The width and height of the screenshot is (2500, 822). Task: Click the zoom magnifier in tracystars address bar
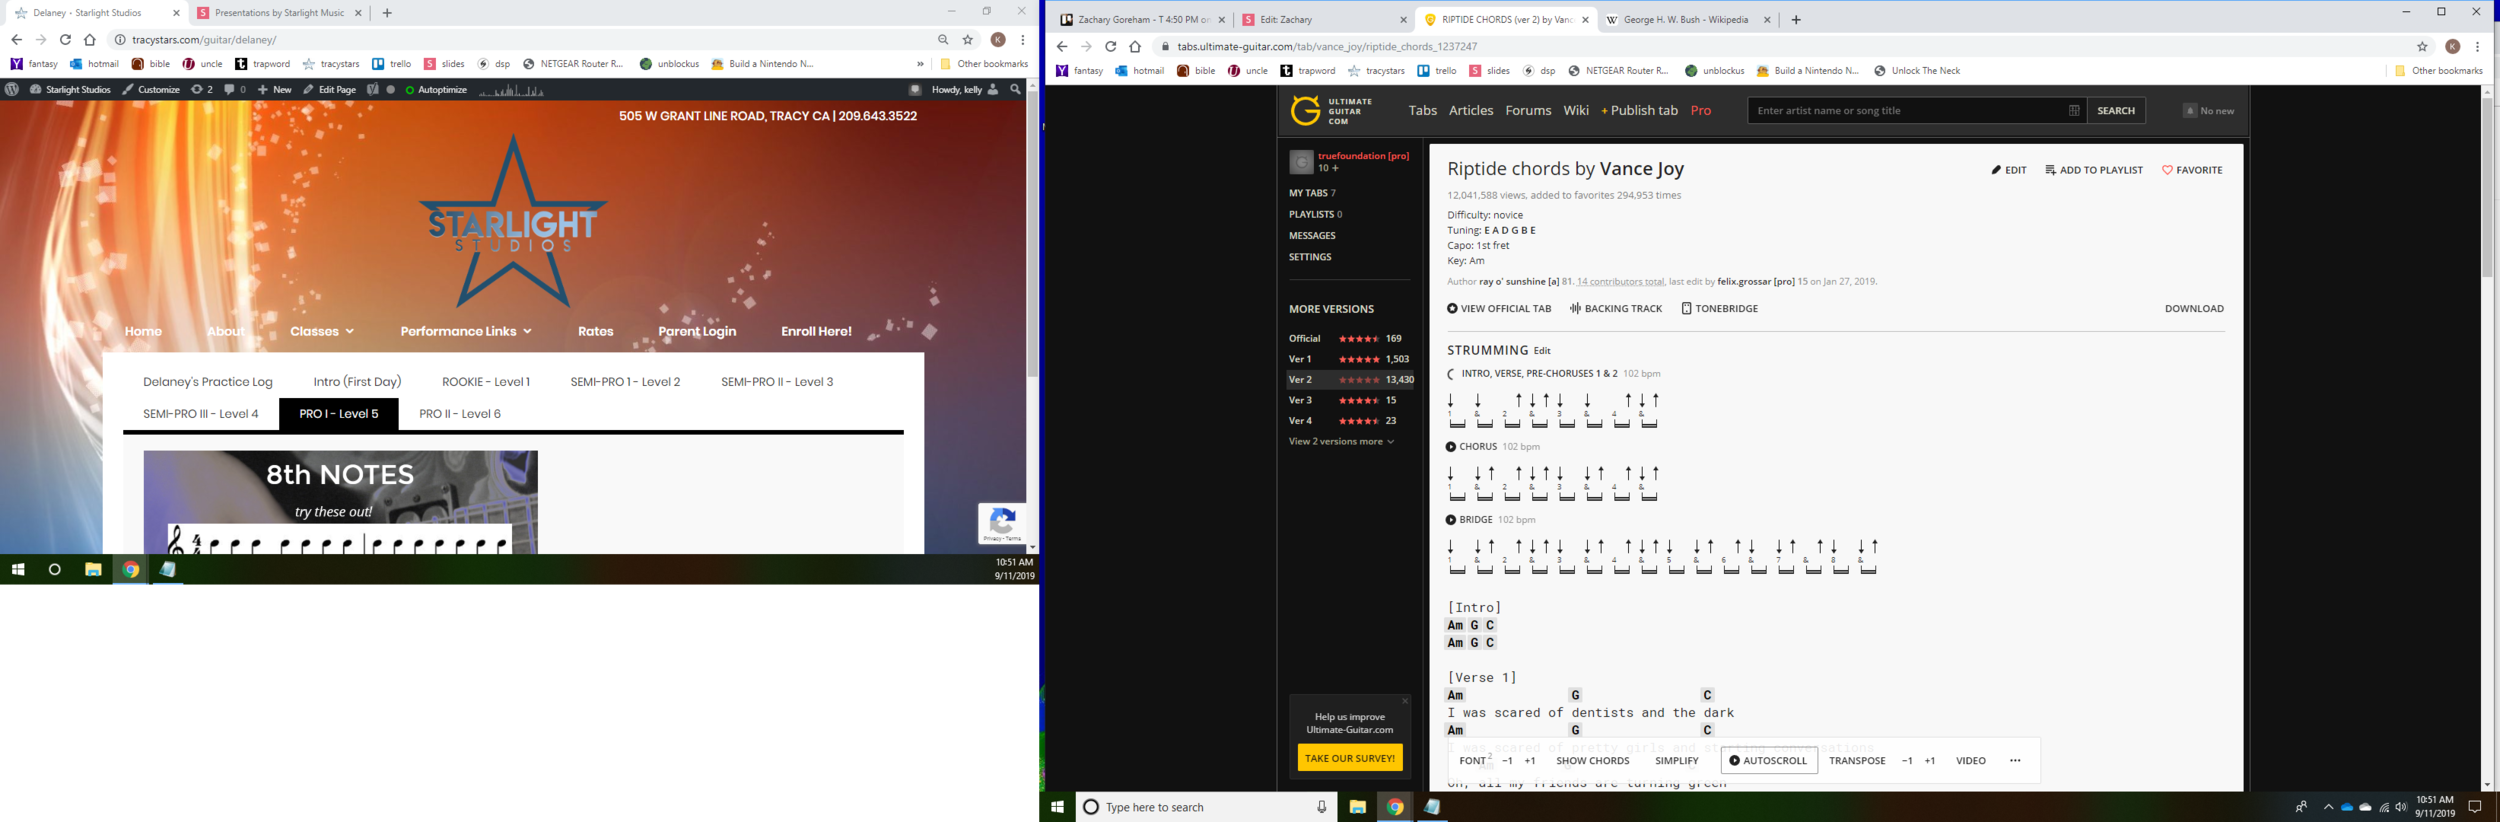click(x=943, y=40)
